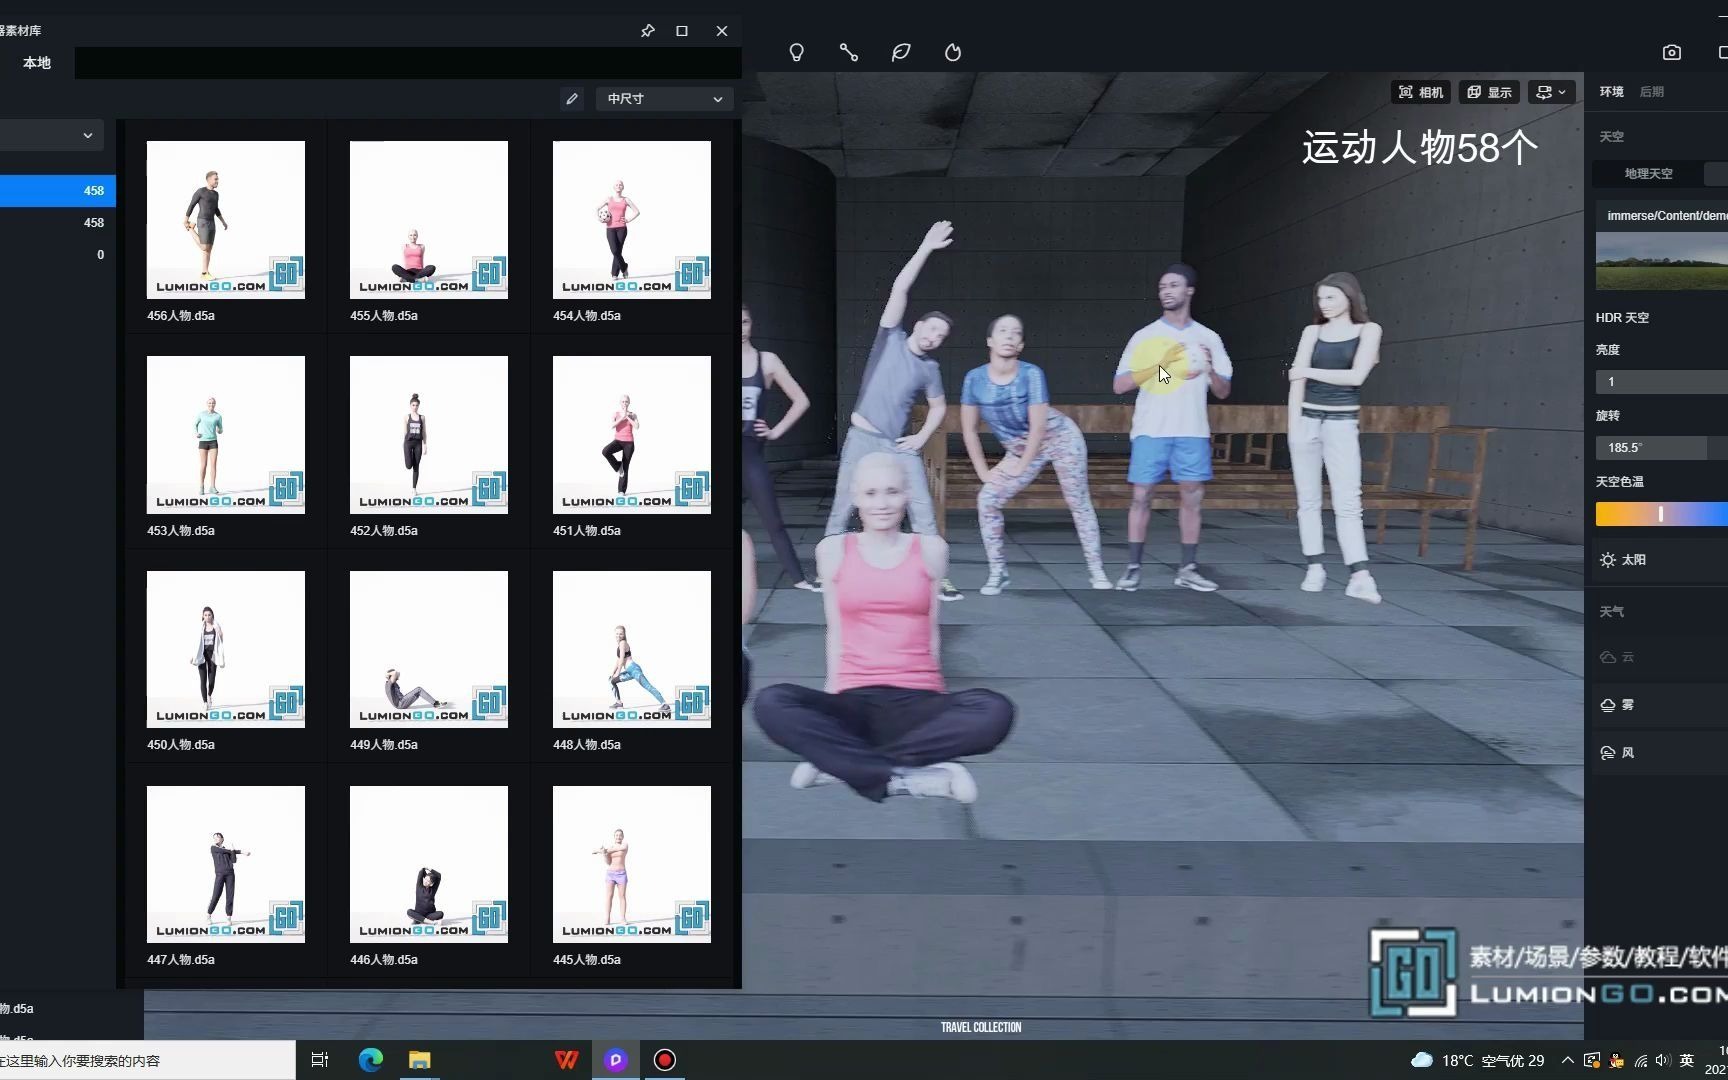Screen dimensions: 1728x1080
Task: Launch Microsoft Edge from the taskbar
Action: point(371,1060)
